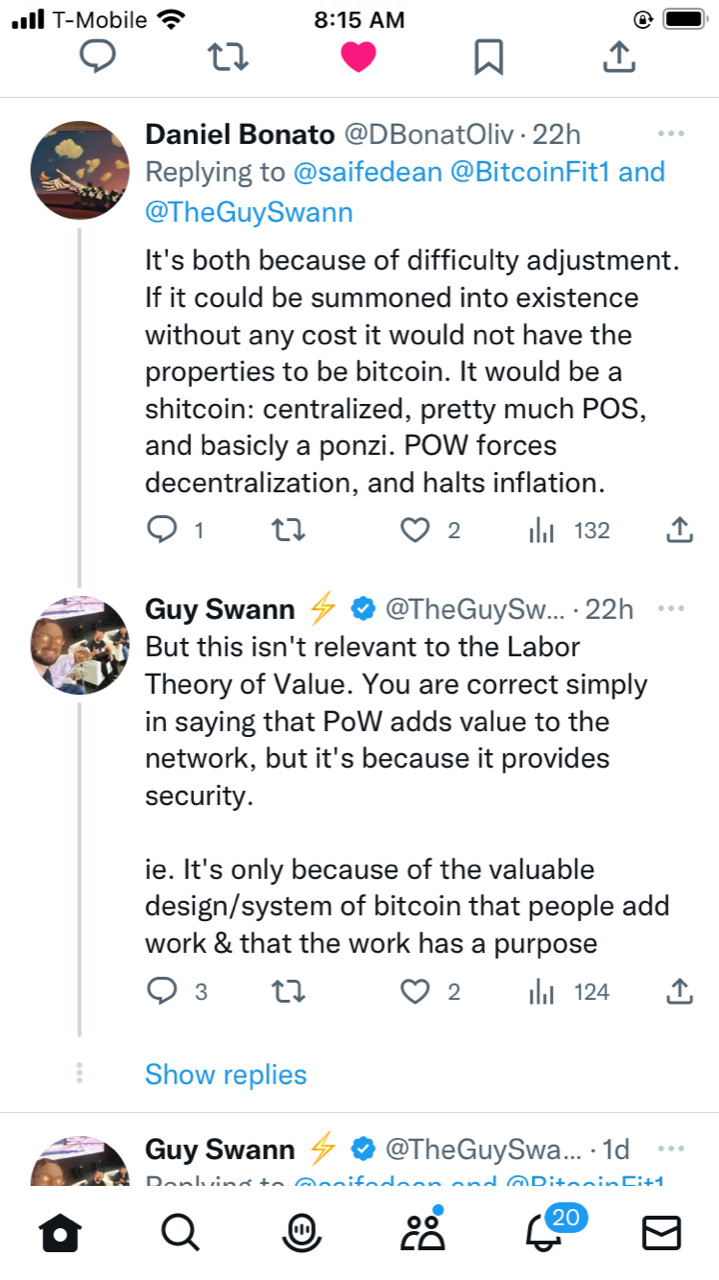Open the three-dot menu on Guy Swann's 22h tweet
Viewport: 719px width, 1280px height.
[x=670, y=609]
